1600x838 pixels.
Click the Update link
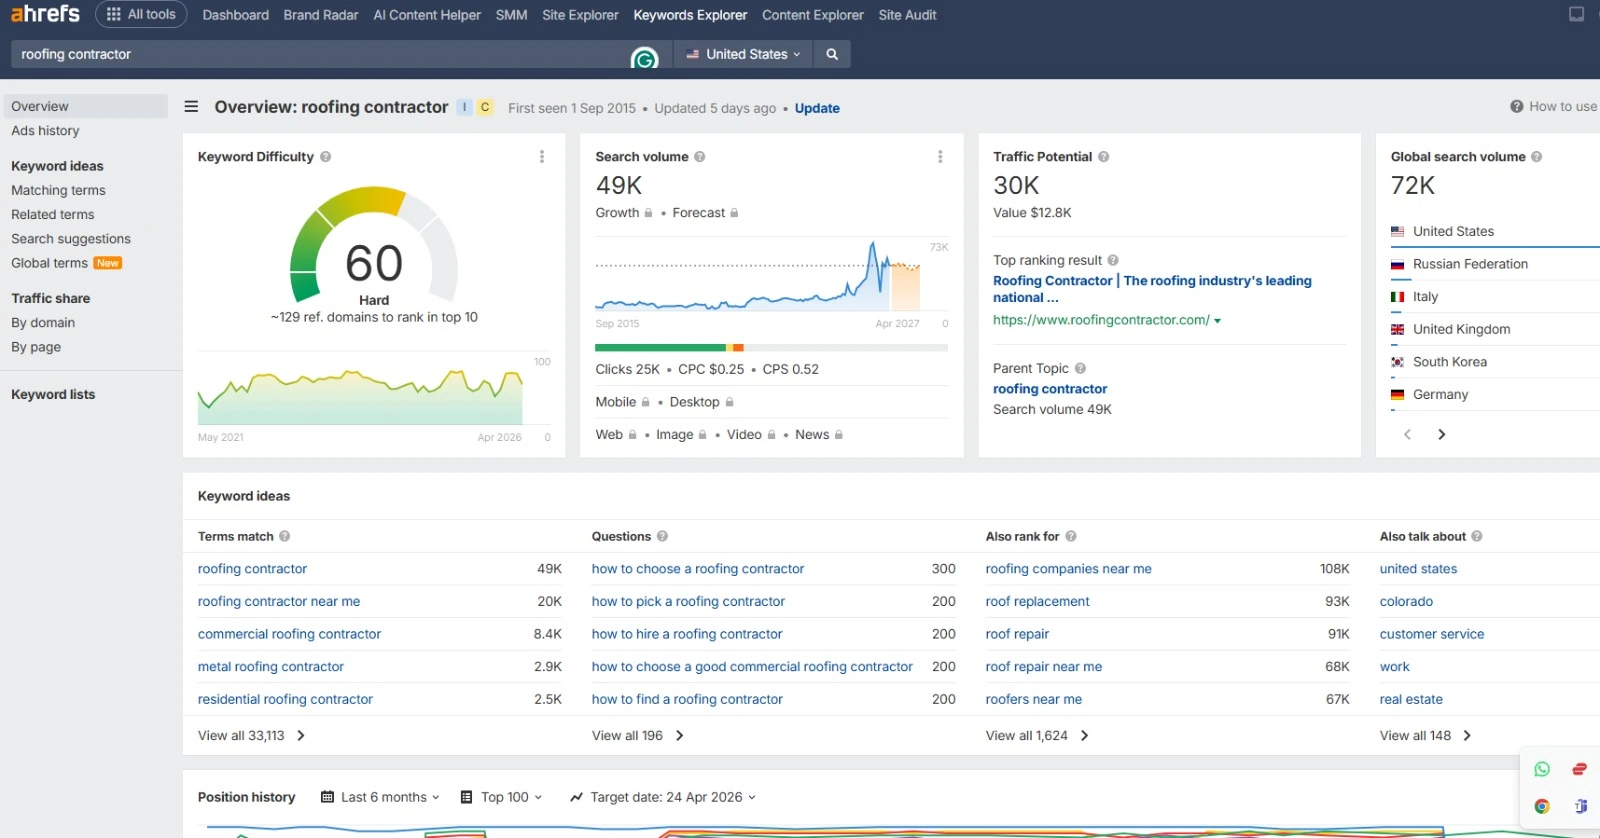click(817, 108)
